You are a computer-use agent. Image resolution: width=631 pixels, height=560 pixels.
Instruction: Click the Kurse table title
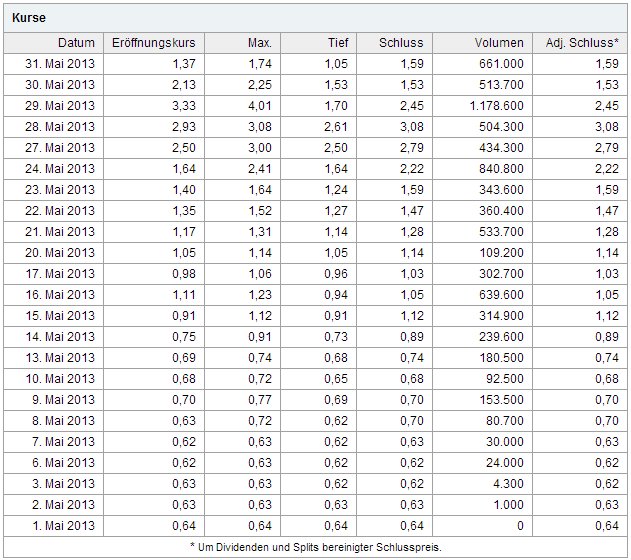pos(29,18)
